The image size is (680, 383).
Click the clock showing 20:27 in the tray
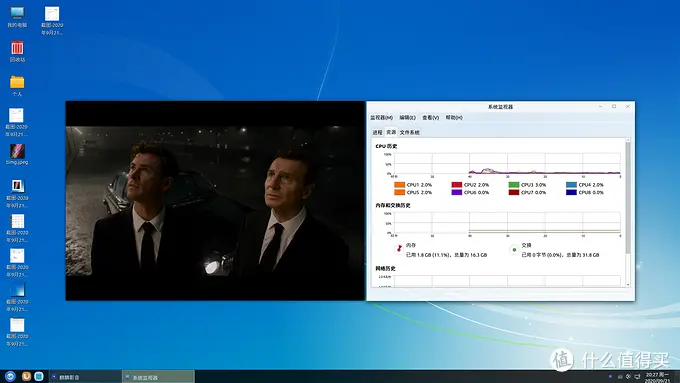tap(657, 377)
